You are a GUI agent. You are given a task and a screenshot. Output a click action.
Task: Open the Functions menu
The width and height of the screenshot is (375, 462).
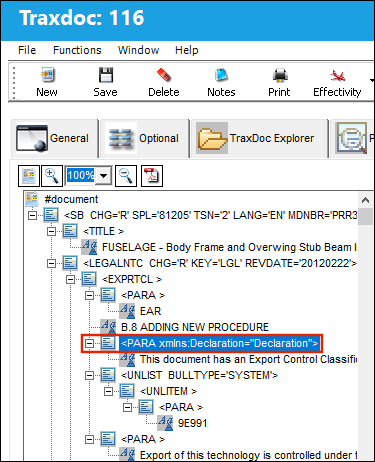click(77, 50)
